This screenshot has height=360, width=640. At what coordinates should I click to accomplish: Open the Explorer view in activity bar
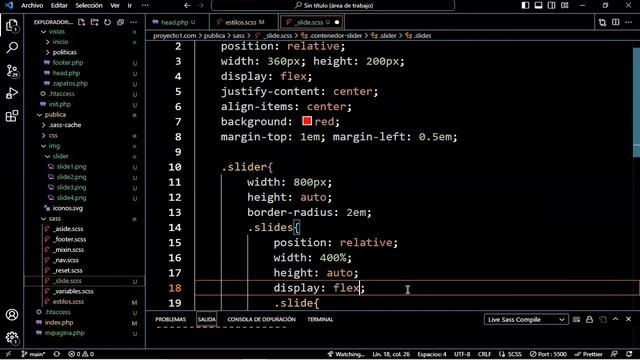click(12, 26)
